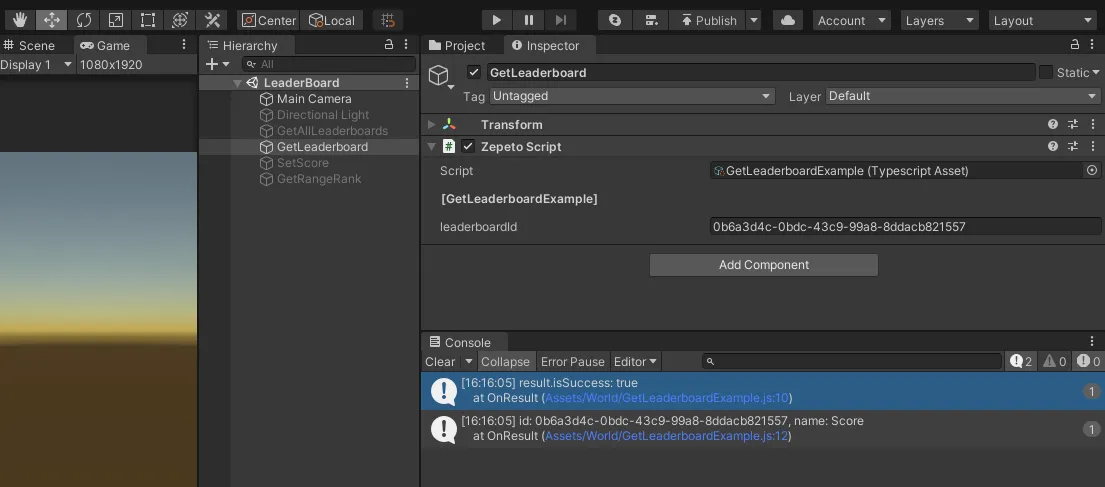
Task: Open the Publish dropdown arrow
Action: pos(754,20)
